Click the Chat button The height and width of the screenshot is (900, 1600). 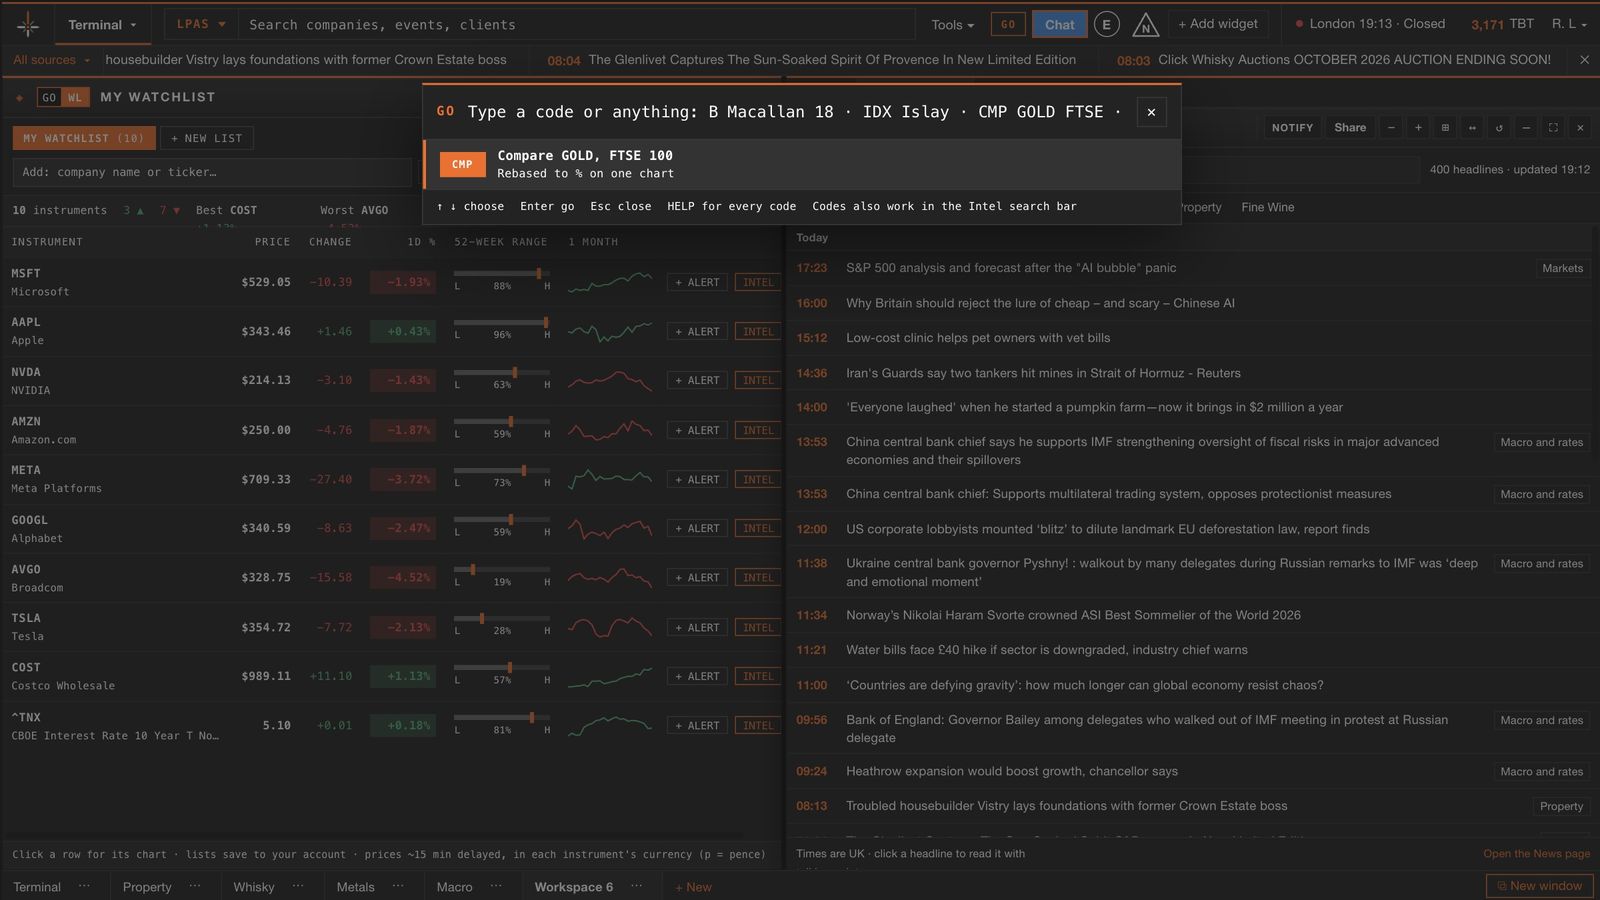coord(1059,25)
